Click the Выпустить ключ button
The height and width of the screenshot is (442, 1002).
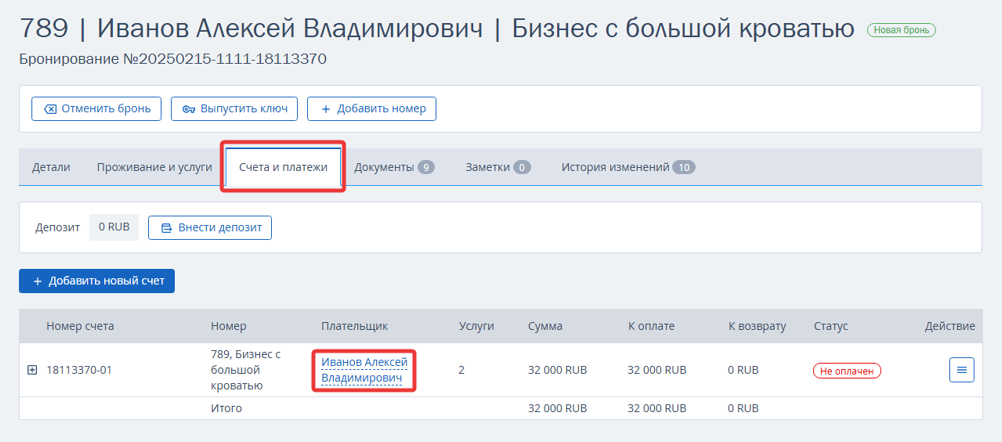(x=234, y=109)
